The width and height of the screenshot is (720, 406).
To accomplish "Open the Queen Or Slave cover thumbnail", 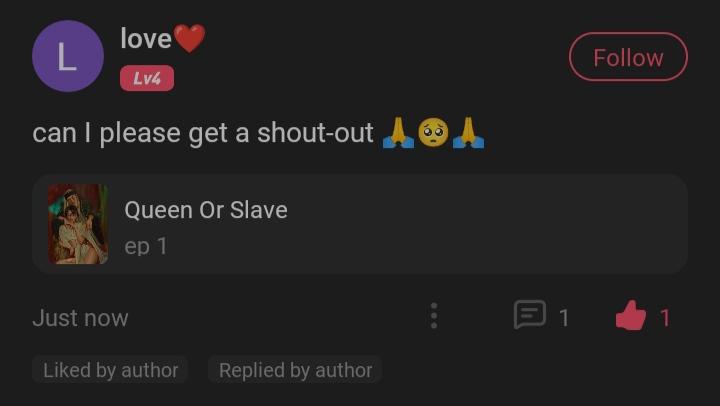I will point(79,224).
